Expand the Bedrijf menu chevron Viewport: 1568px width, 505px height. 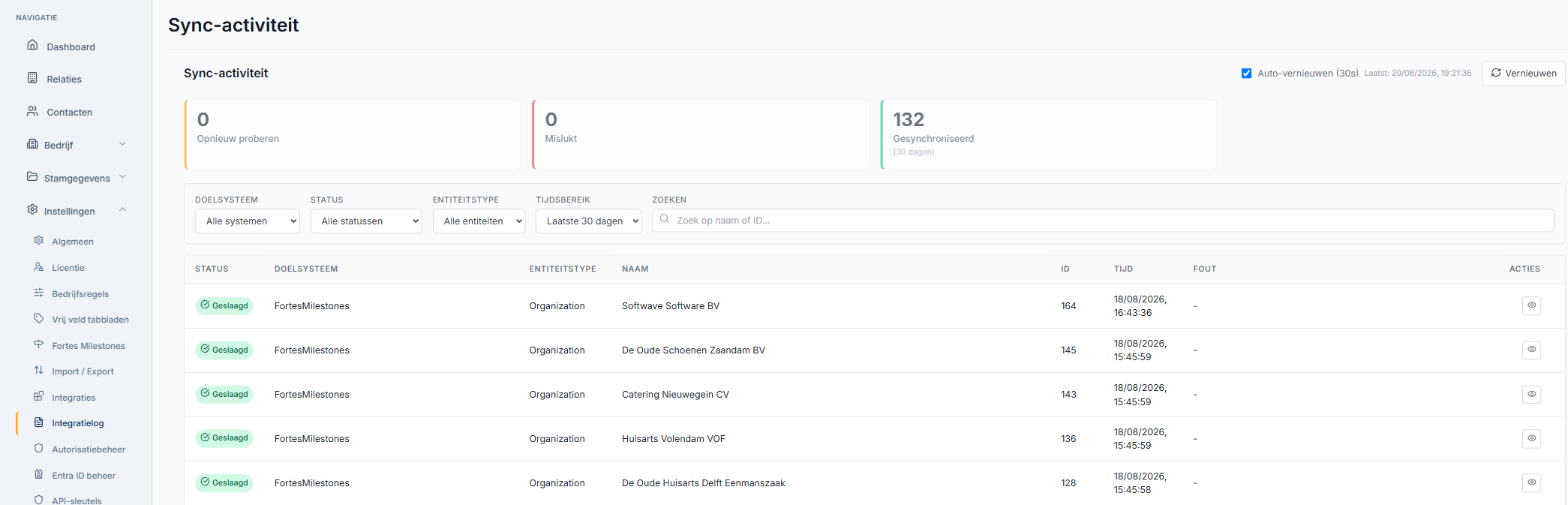[122, 144]
